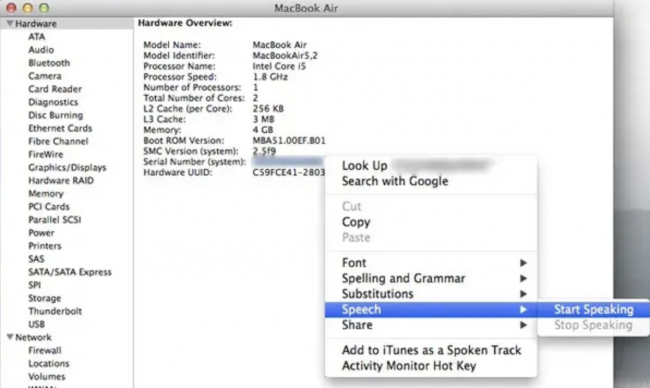Select the Hardware category heading
Screen dimensions: 650x388
pyautogui.click(x=36, y=24)
